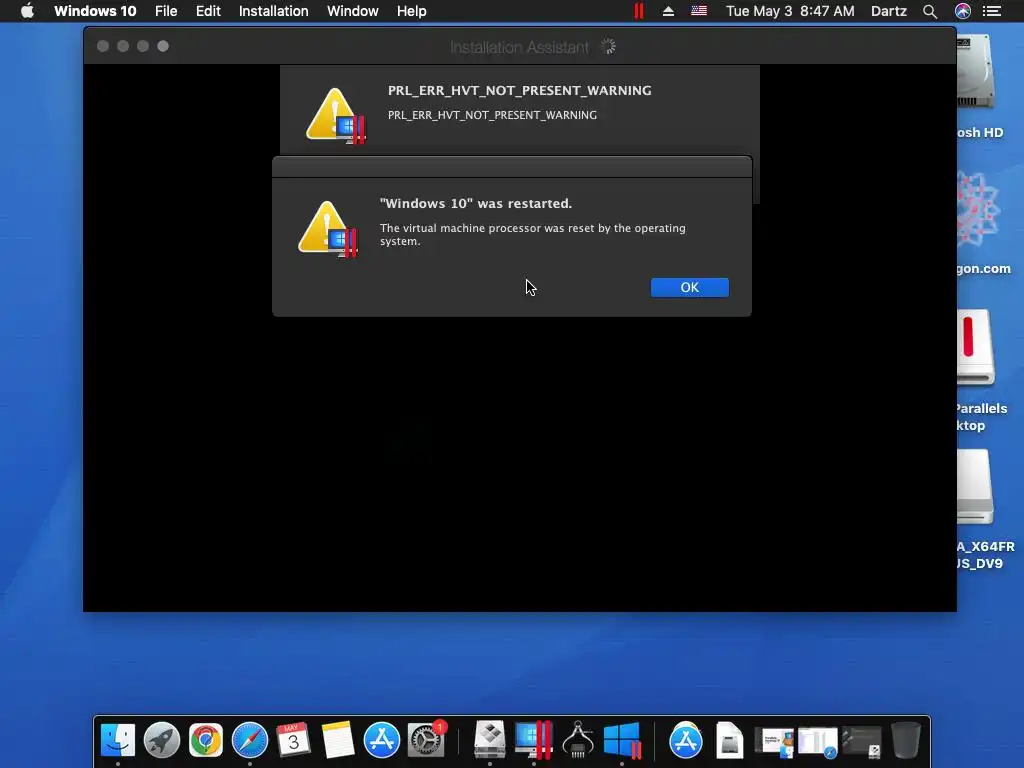Open System Information in the Dock
Viewport: 1024px width, 768px height.
point(578,741)
